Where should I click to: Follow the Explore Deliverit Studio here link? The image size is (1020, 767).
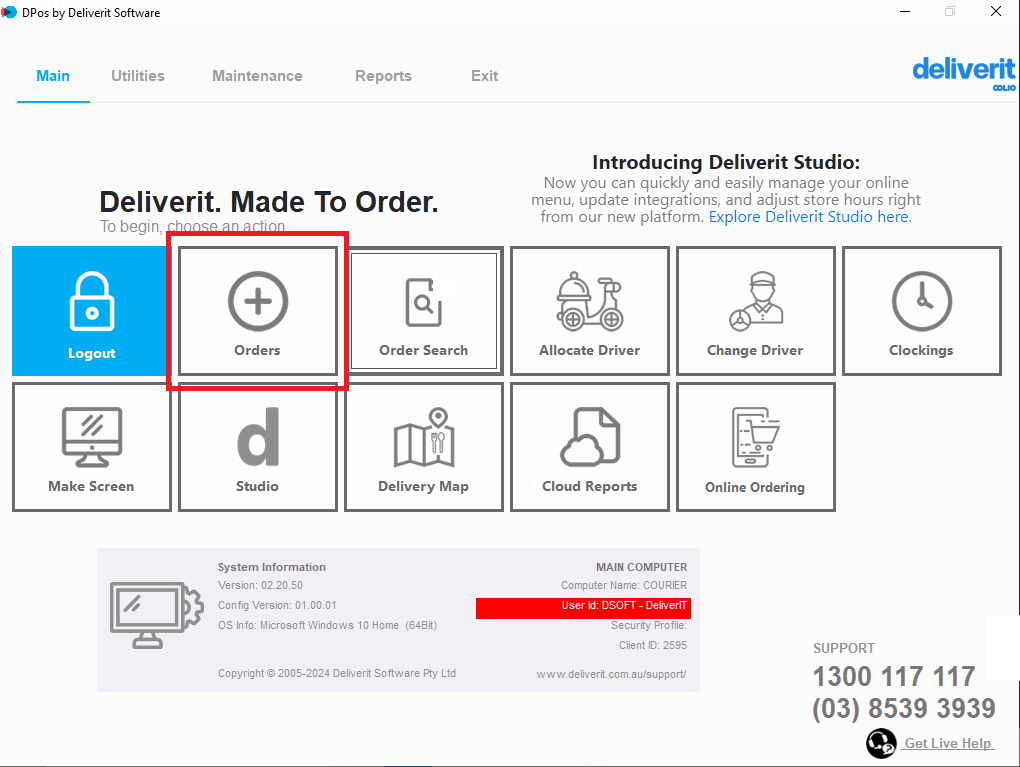coord(808,216)
